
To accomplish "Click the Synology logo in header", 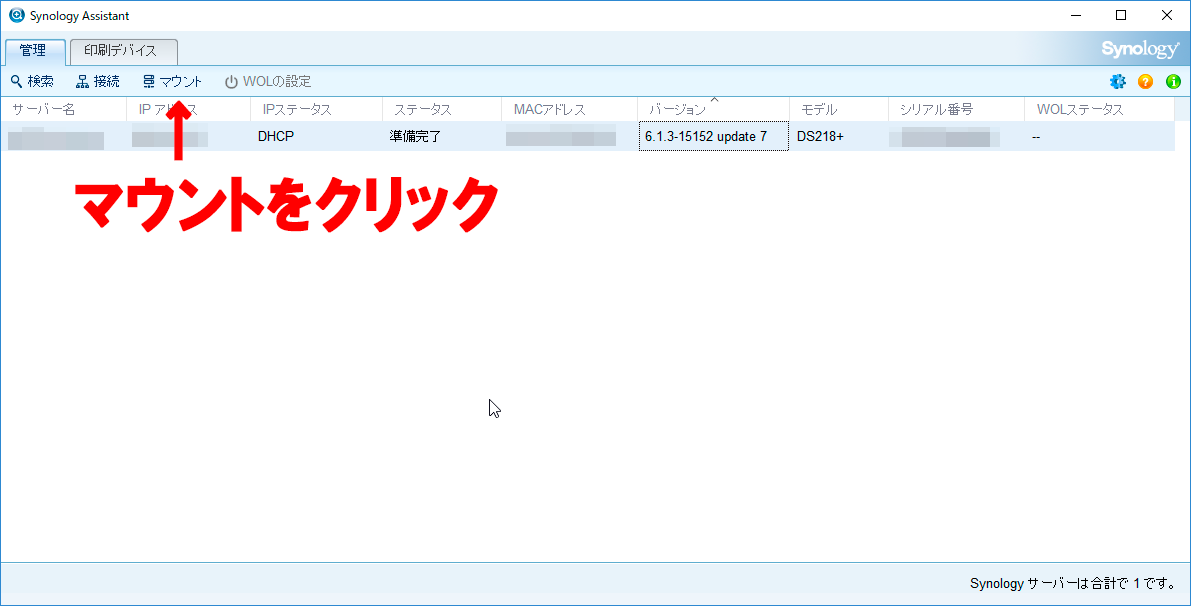I will tap(1140, 49).
